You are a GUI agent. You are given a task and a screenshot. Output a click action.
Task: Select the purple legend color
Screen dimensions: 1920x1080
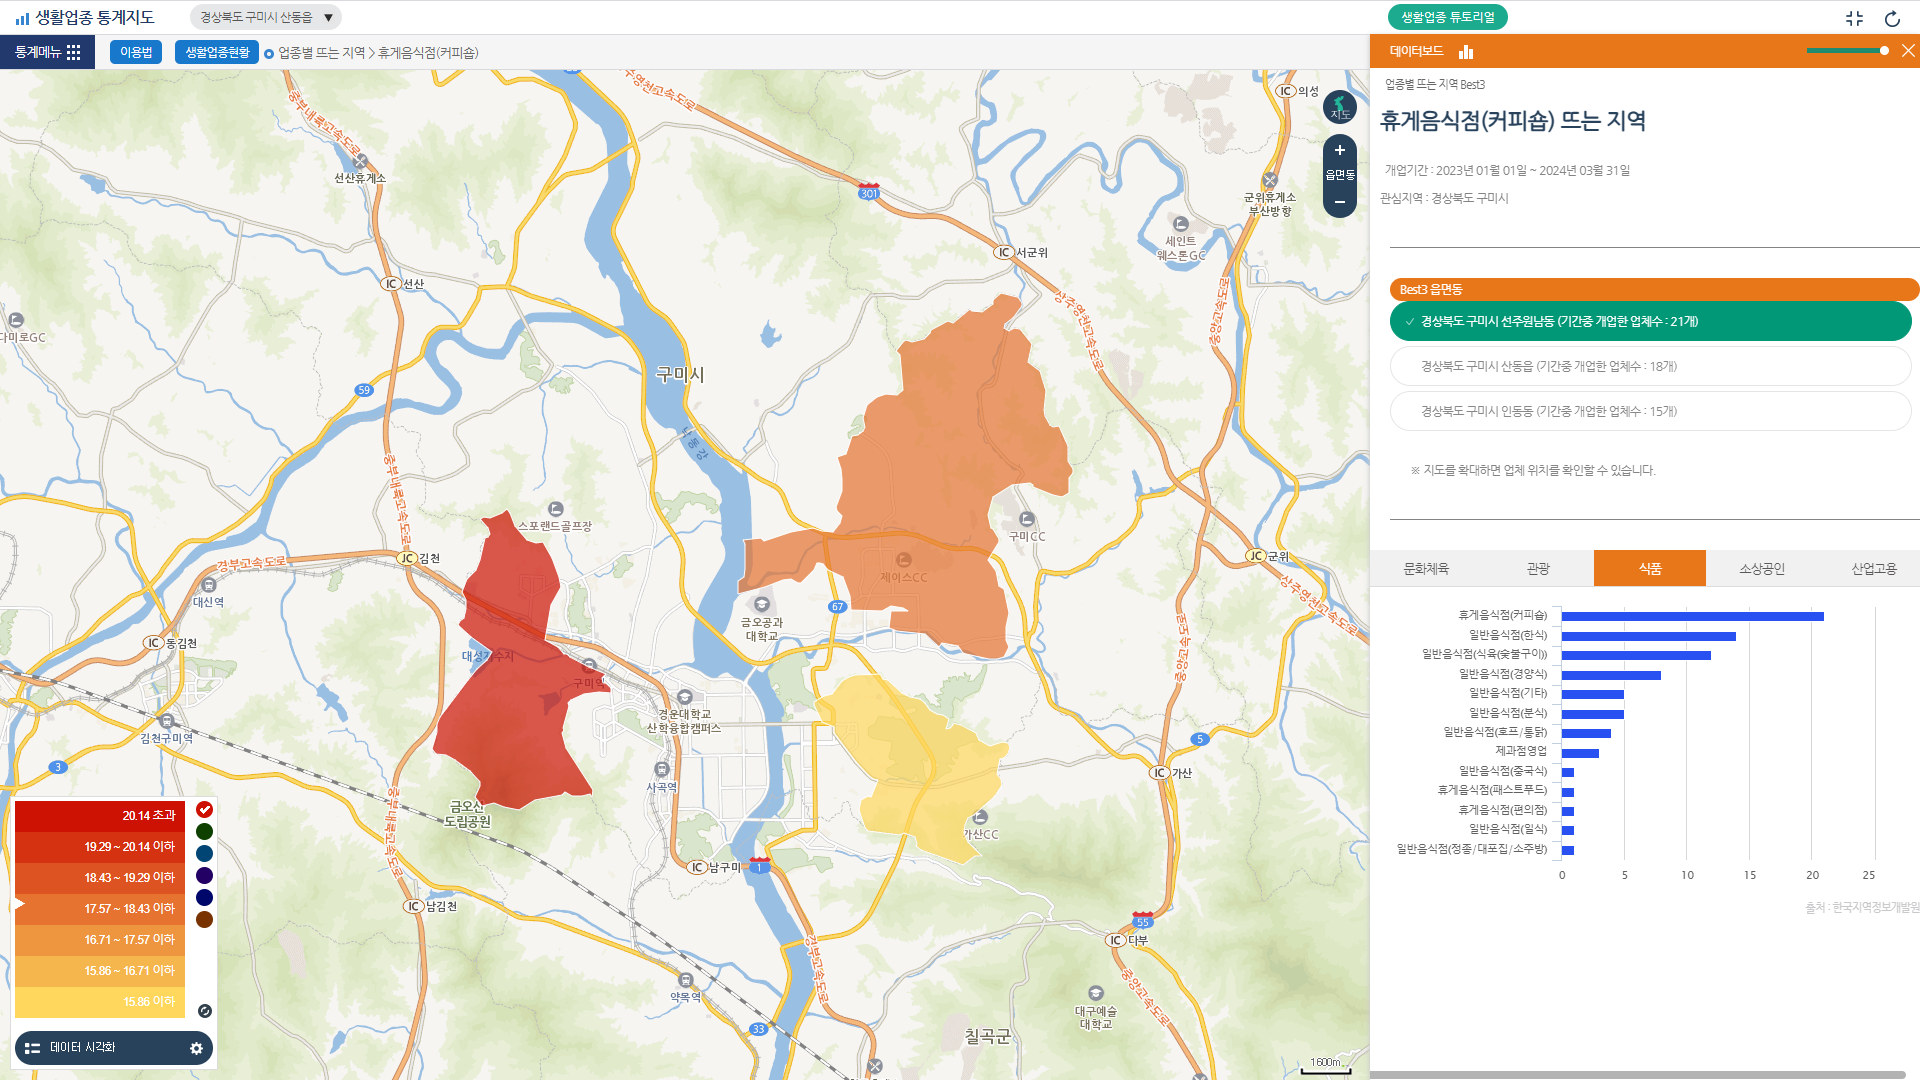point(204,875)
